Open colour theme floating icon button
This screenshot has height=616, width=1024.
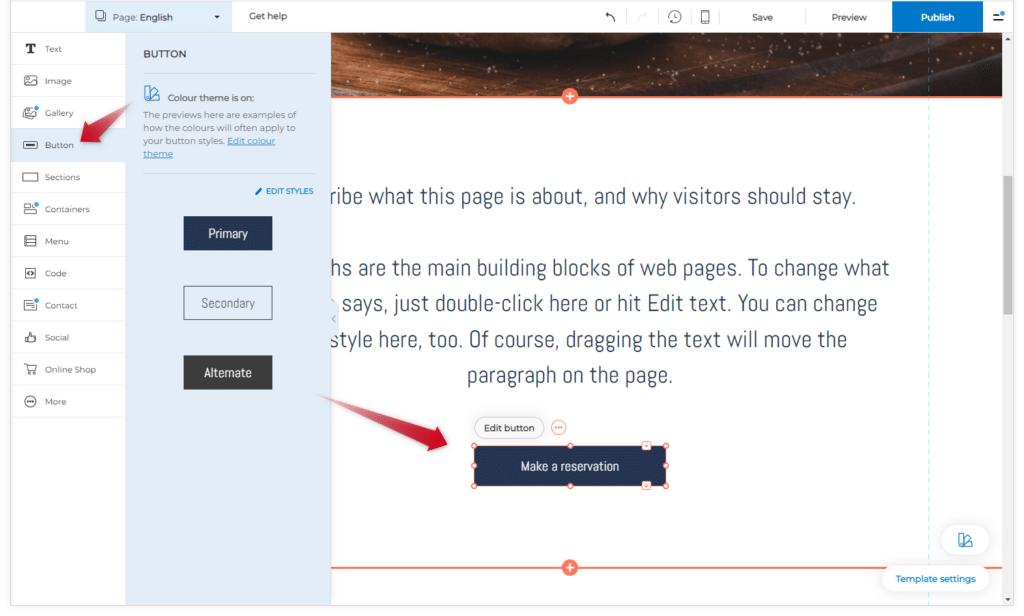click(x=965, y=540)
